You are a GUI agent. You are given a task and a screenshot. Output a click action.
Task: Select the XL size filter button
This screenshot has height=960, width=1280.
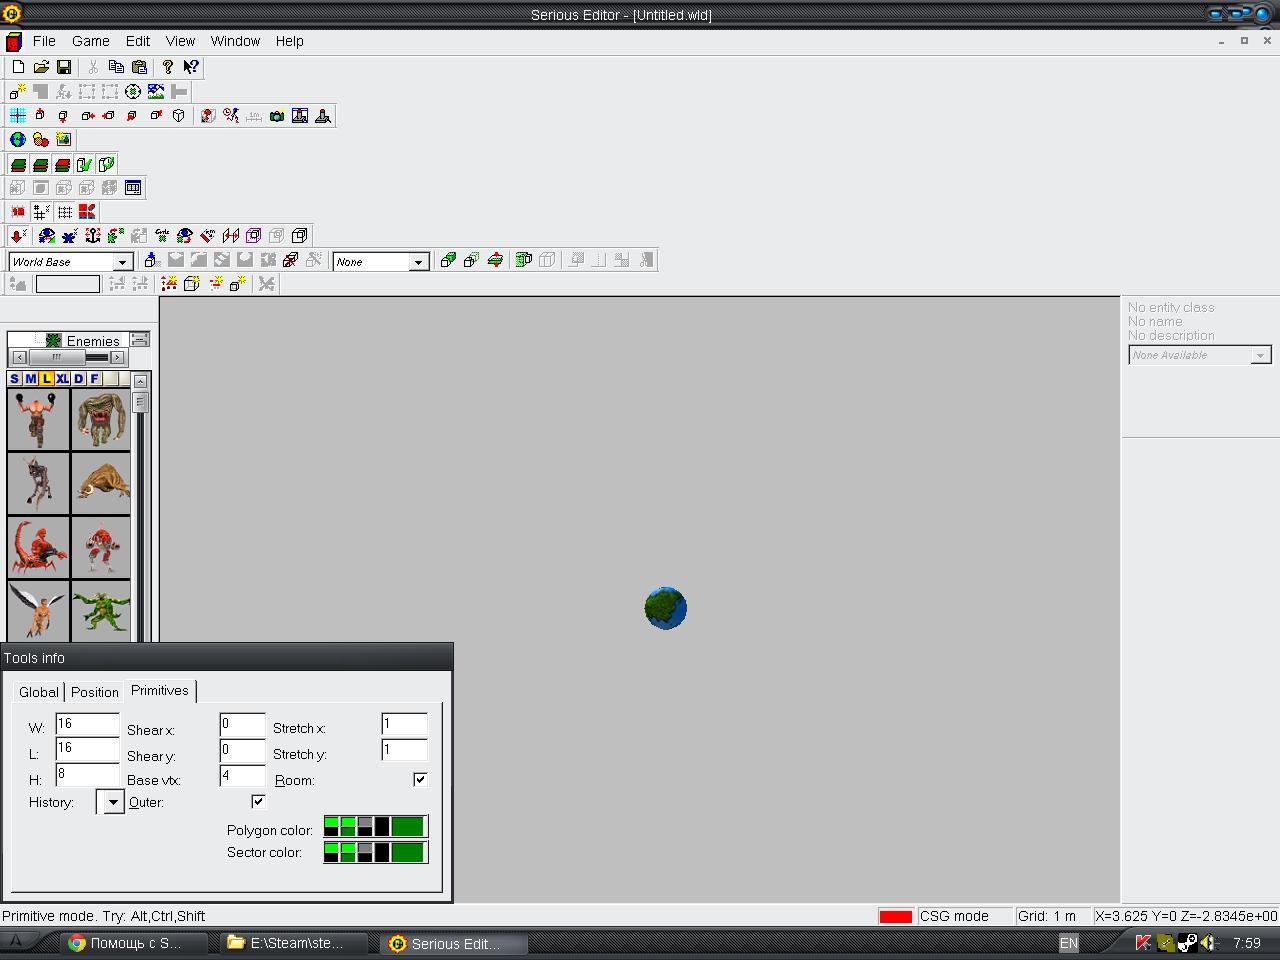pyautogui.click(x=62, y=379)
